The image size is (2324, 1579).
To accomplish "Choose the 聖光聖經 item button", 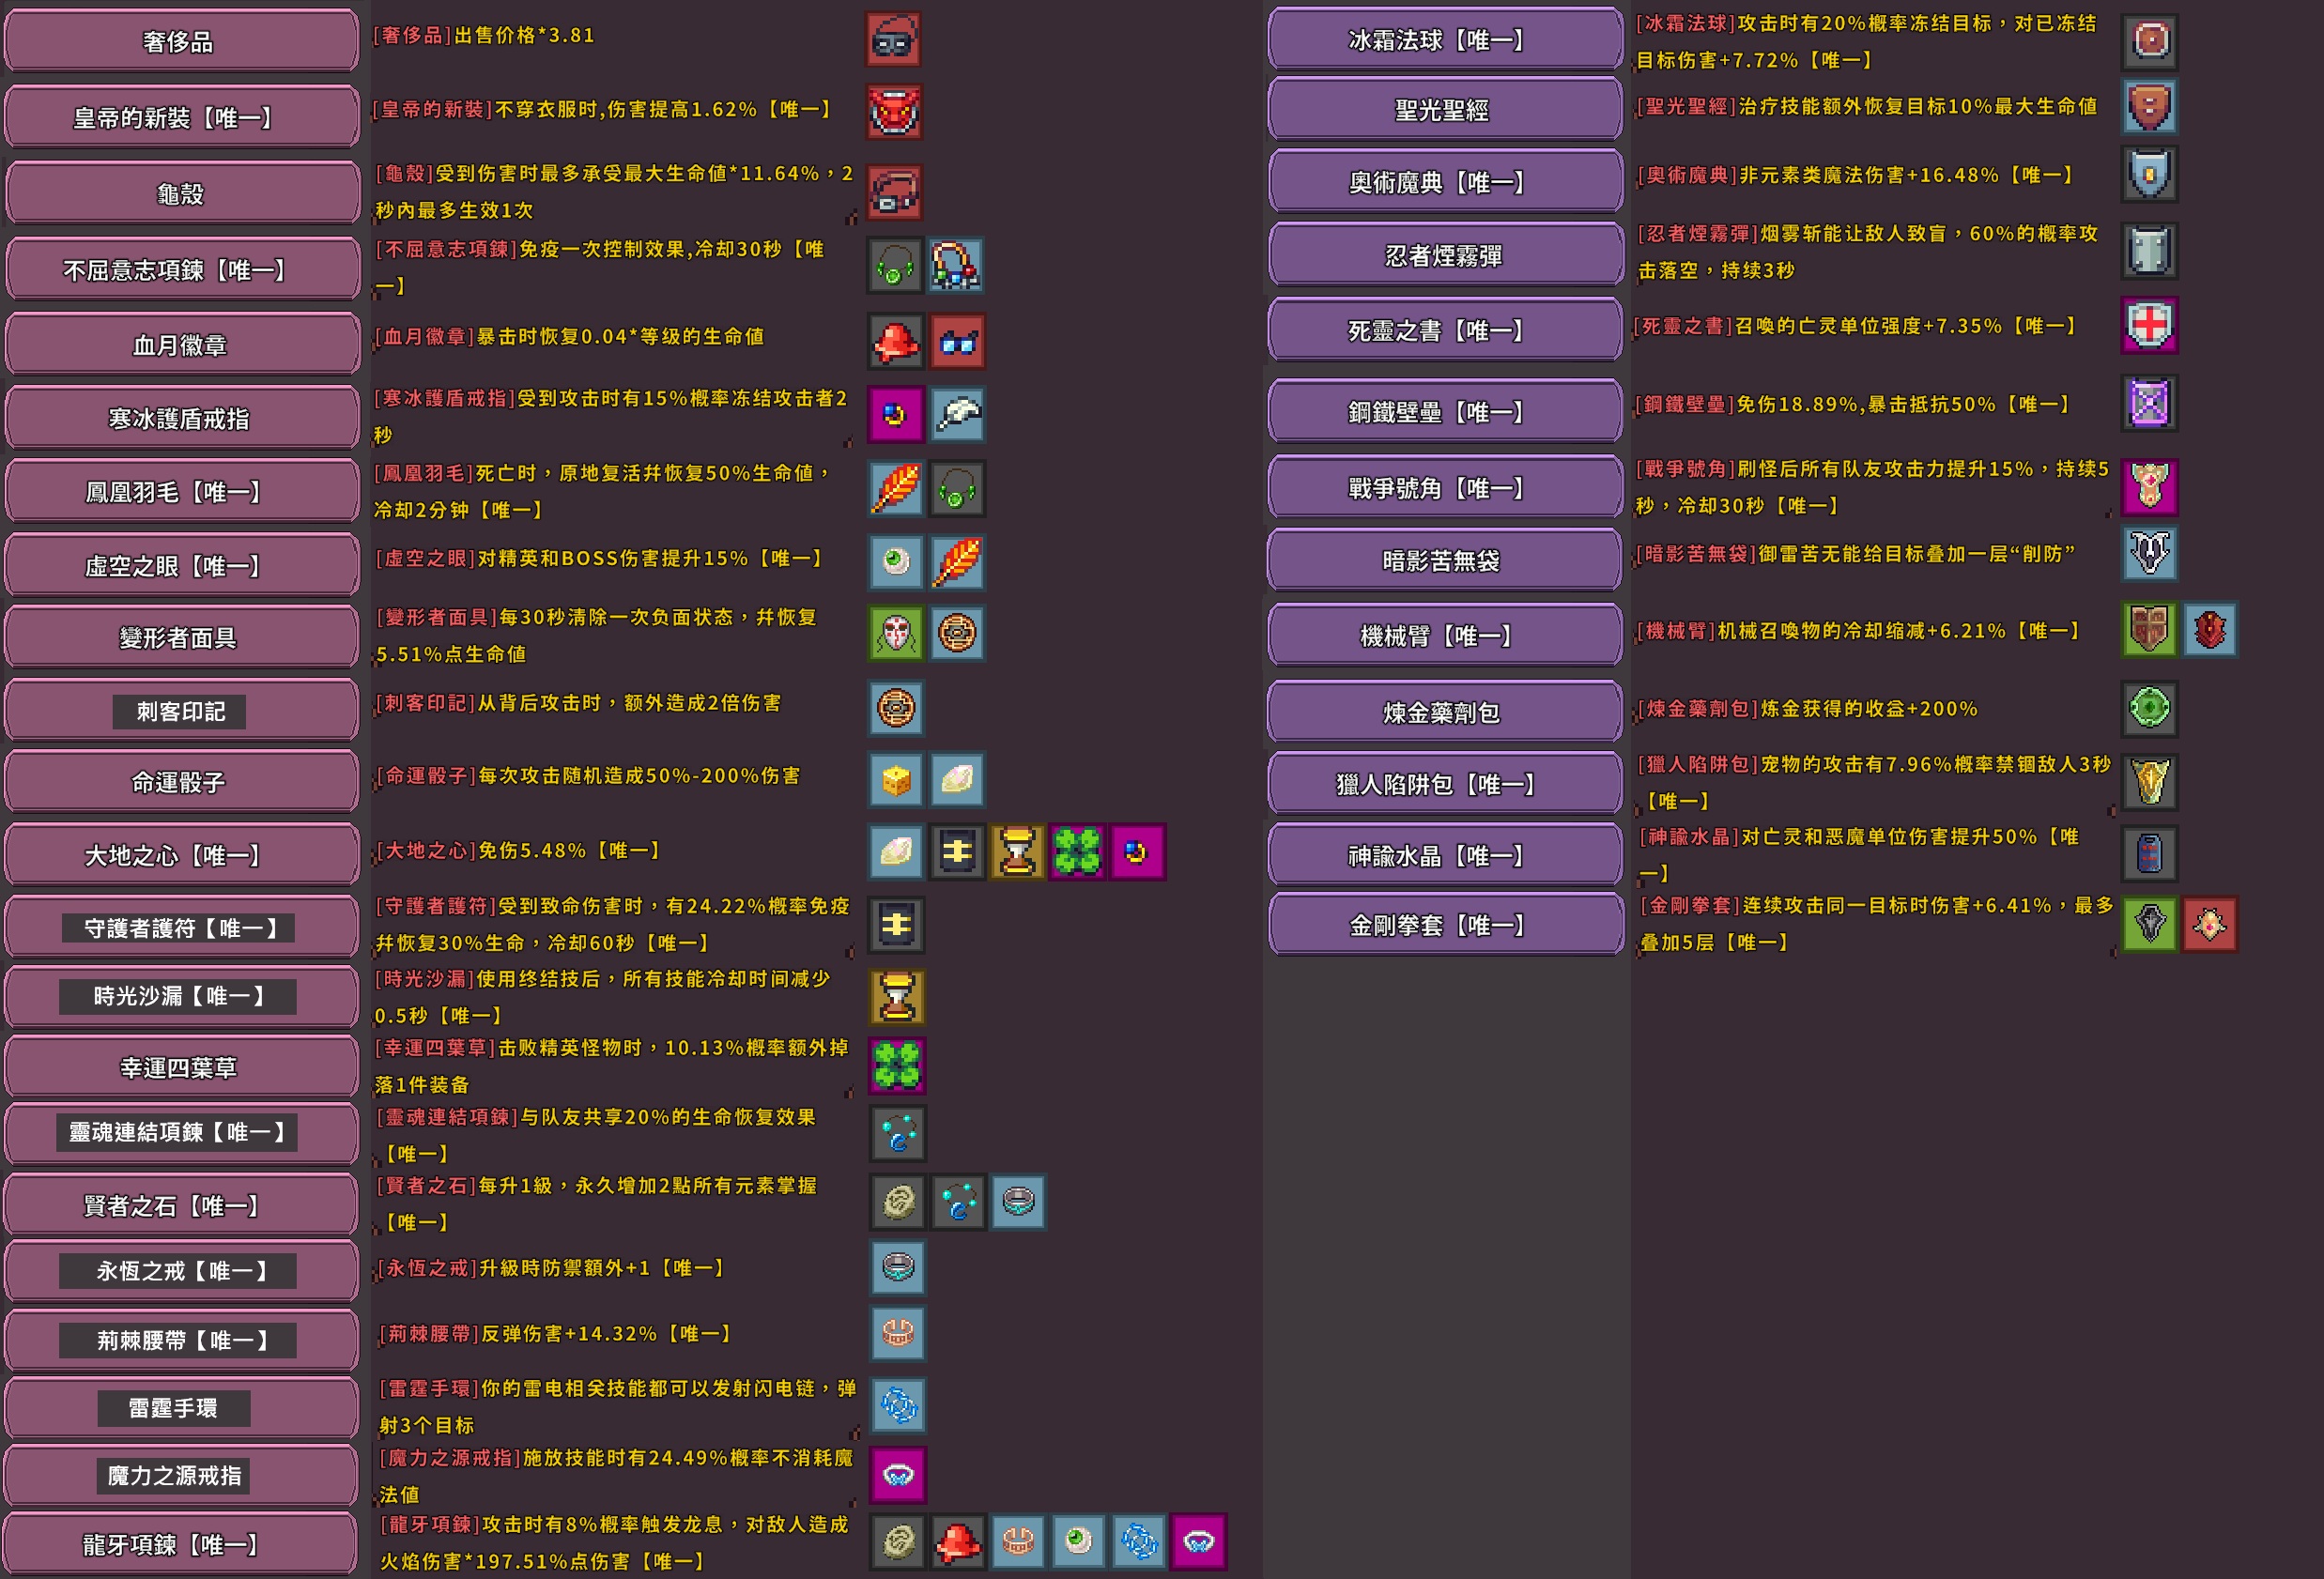I will click(x=1444, y=109).
